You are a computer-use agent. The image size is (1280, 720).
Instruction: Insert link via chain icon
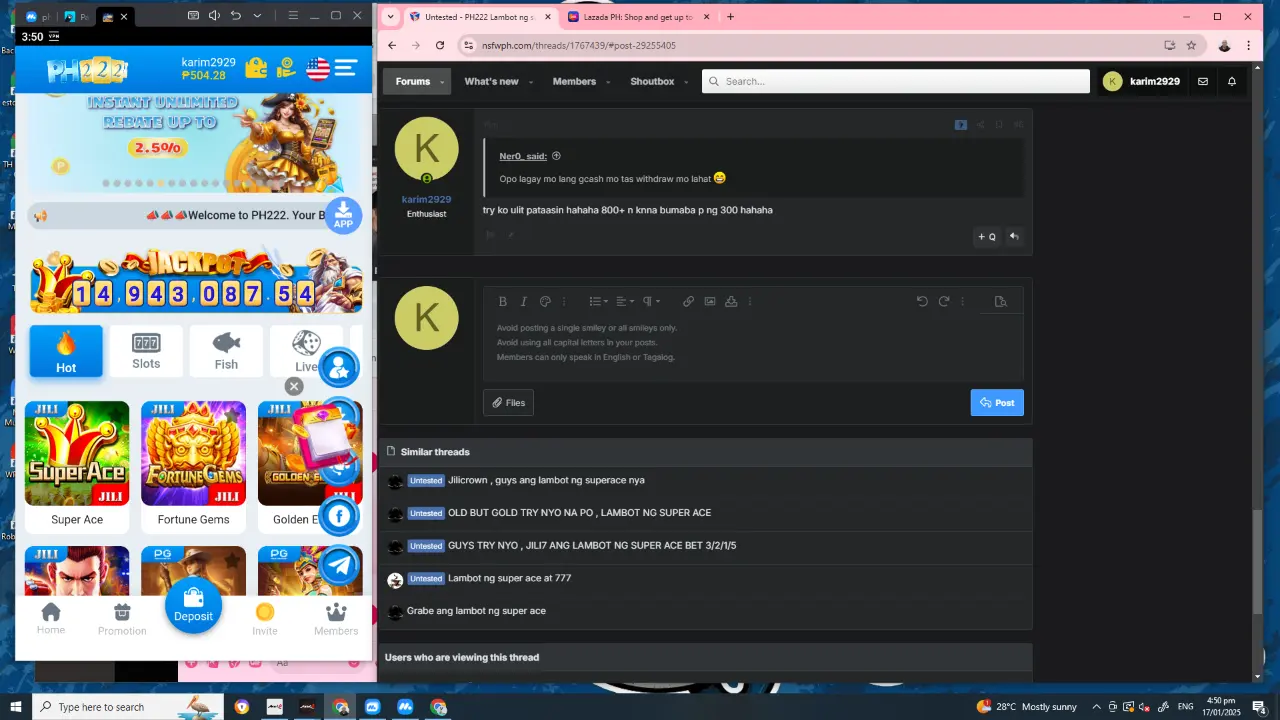click(688, 301)
